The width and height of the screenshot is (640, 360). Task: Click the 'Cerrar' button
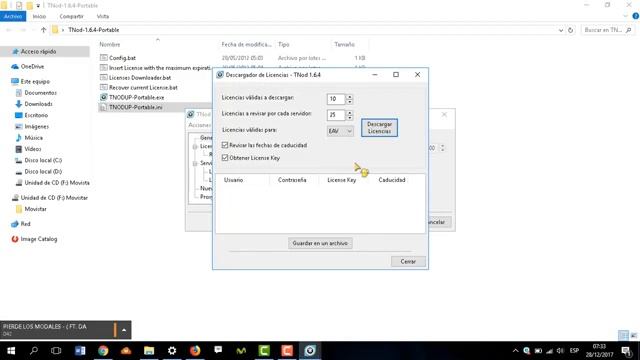click(x=408, y=262)
